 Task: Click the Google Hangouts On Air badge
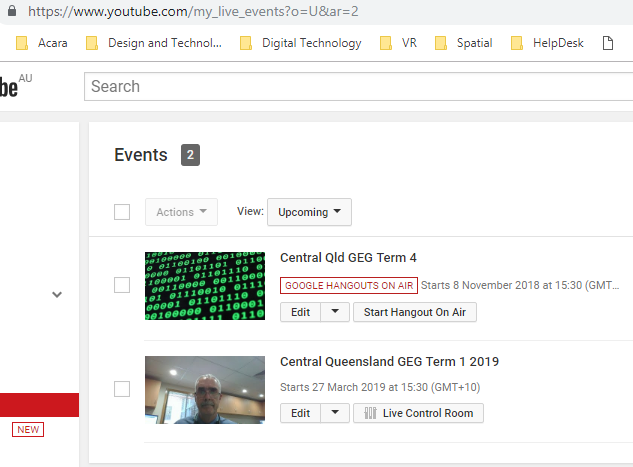pyautogui.click(x=349, y=285)
